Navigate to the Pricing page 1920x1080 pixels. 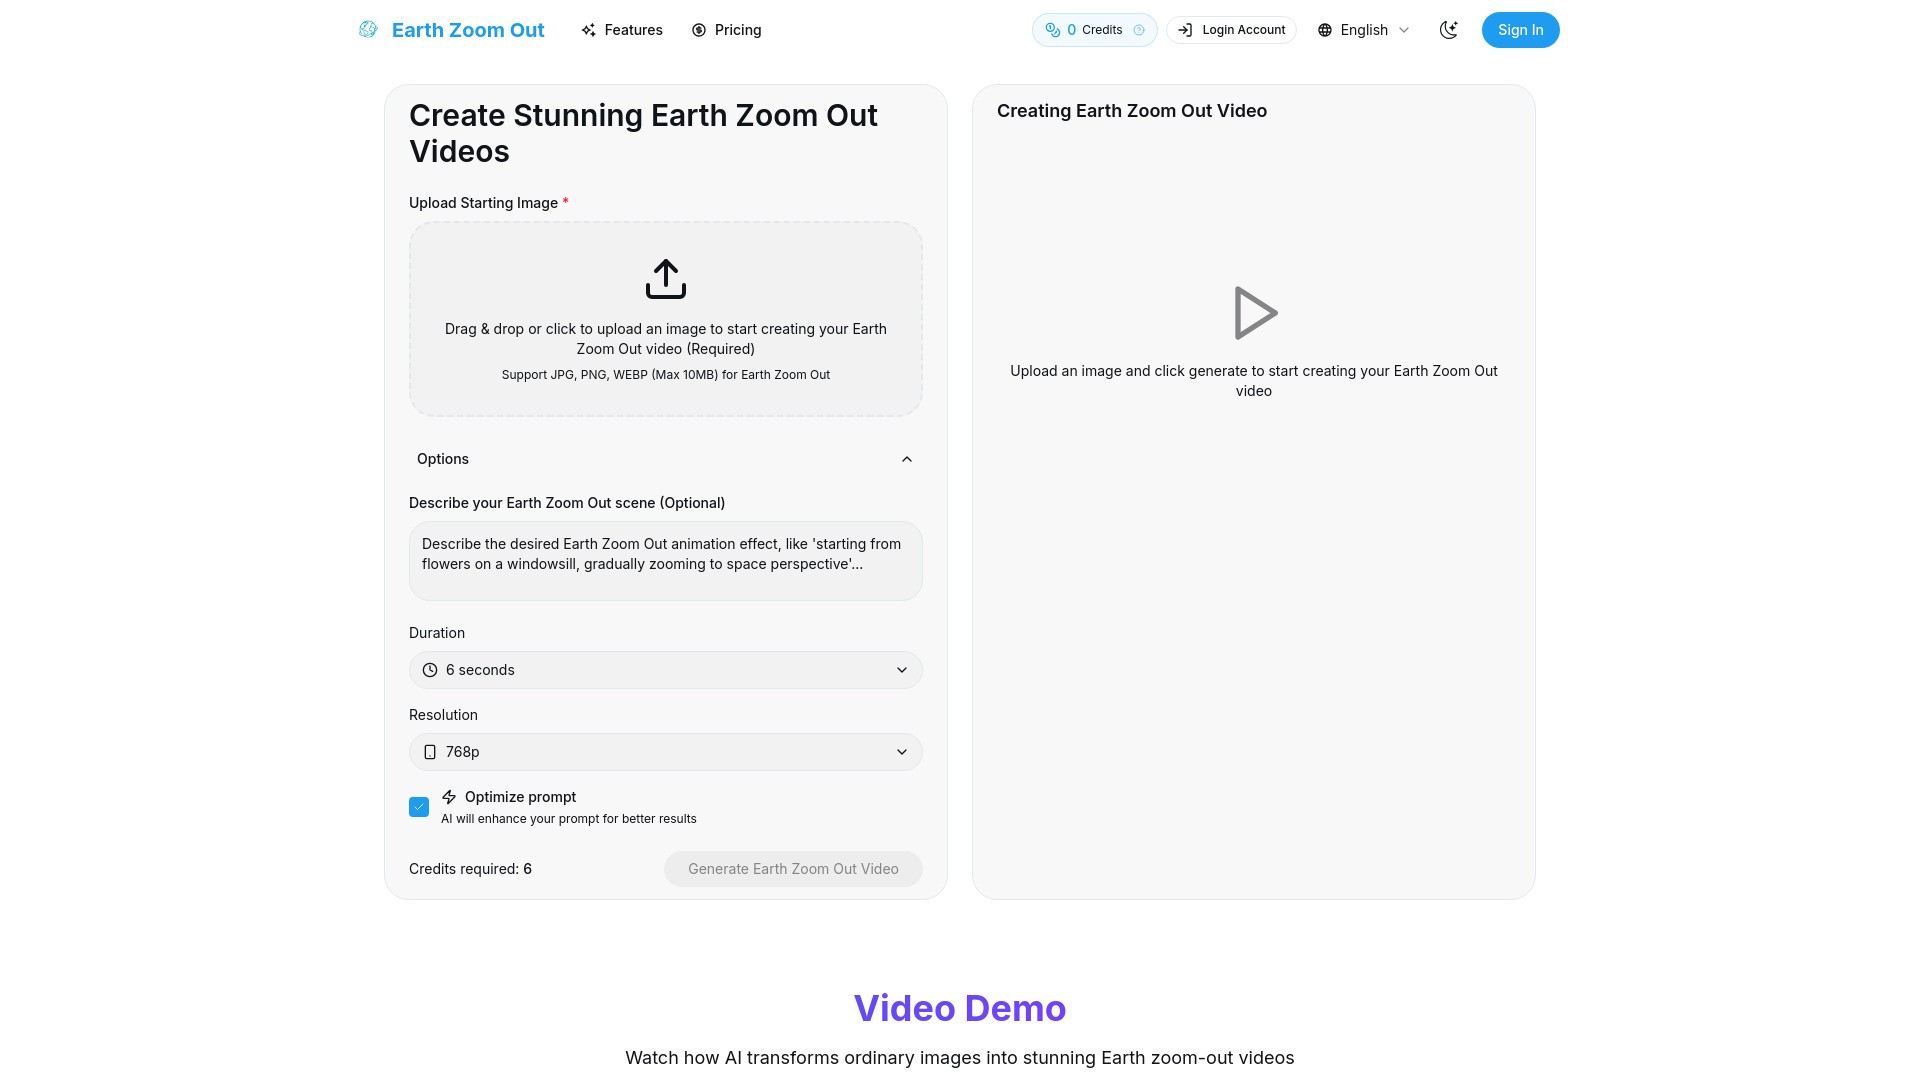point(736,29)
